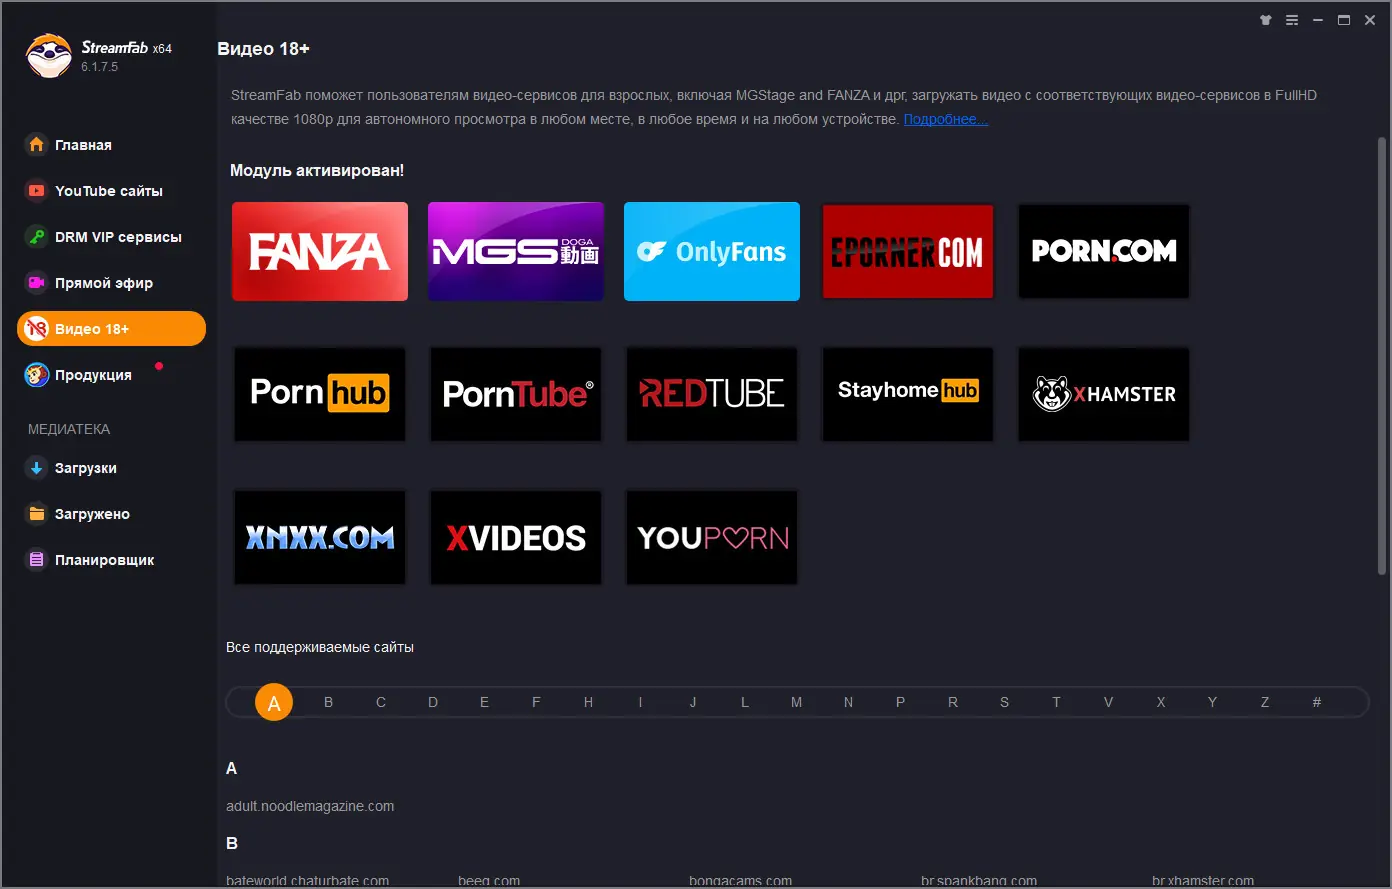This screenshot has width=1392, height=889.
Task: Close the StreamFab window
Action: 1370,20
